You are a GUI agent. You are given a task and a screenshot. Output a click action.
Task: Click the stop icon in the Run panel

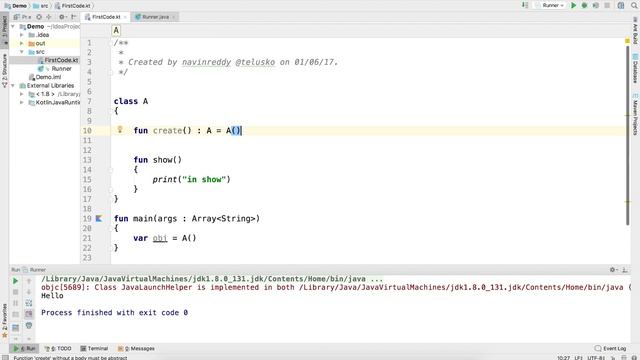16,292
